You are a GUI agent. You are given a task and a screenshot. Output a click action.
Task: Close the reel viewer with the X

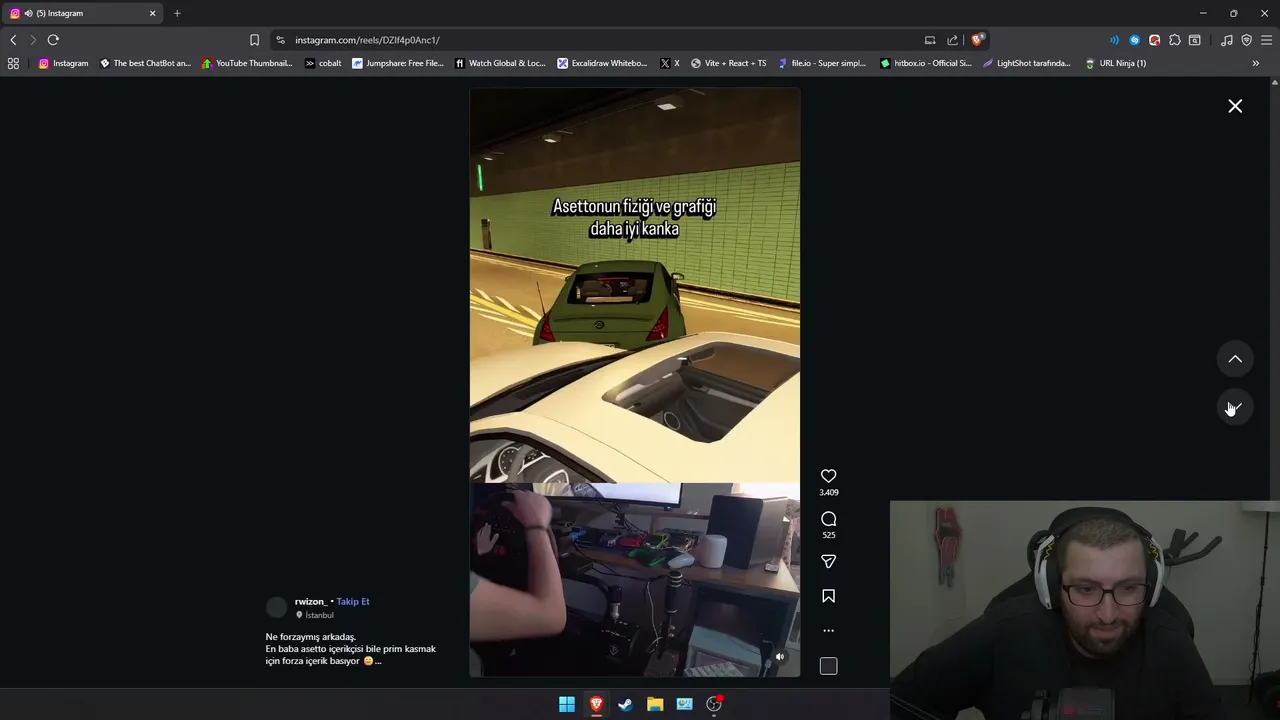coord(1235,106)
